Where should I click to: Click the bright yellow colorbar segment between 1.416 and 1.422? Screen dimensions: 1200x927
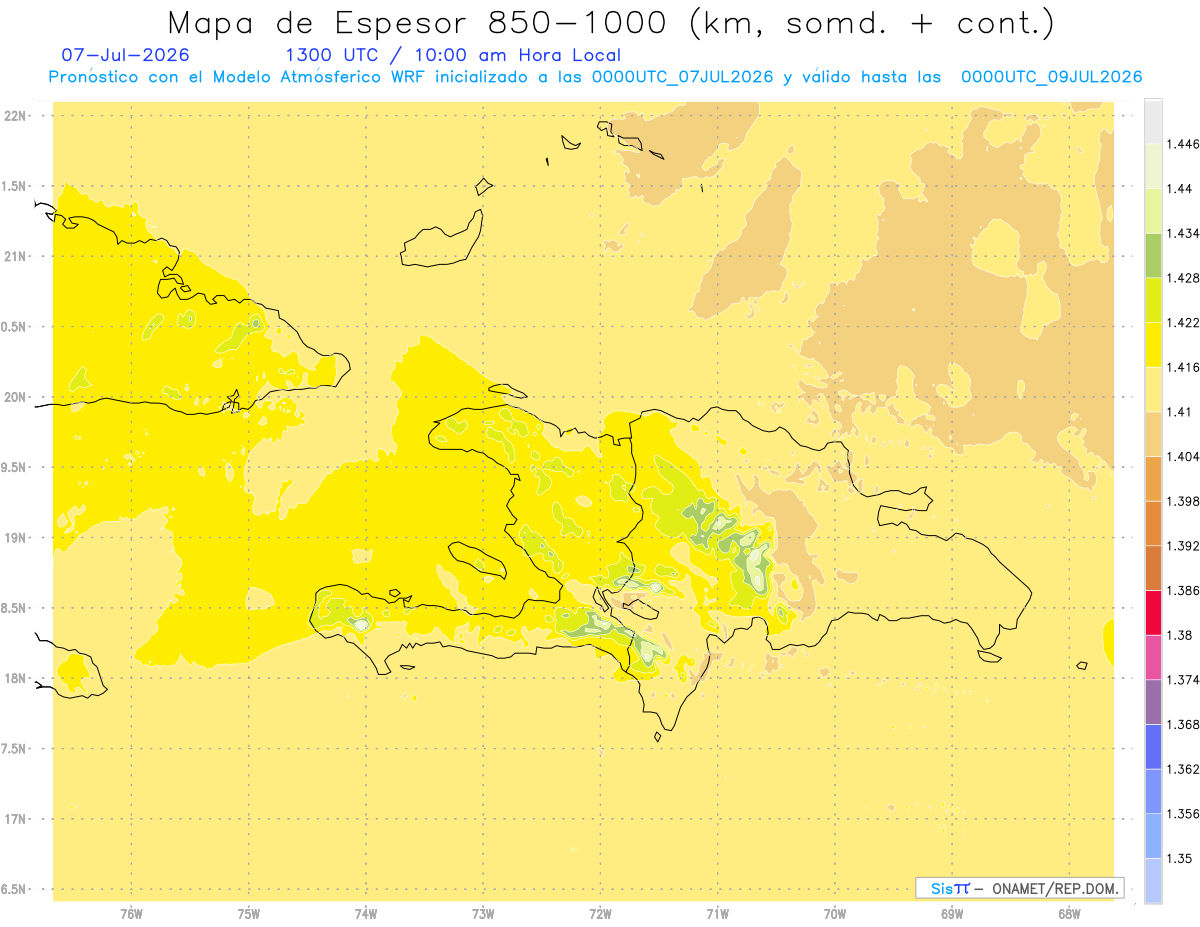pyautogui.click(x=1153, y=345)
